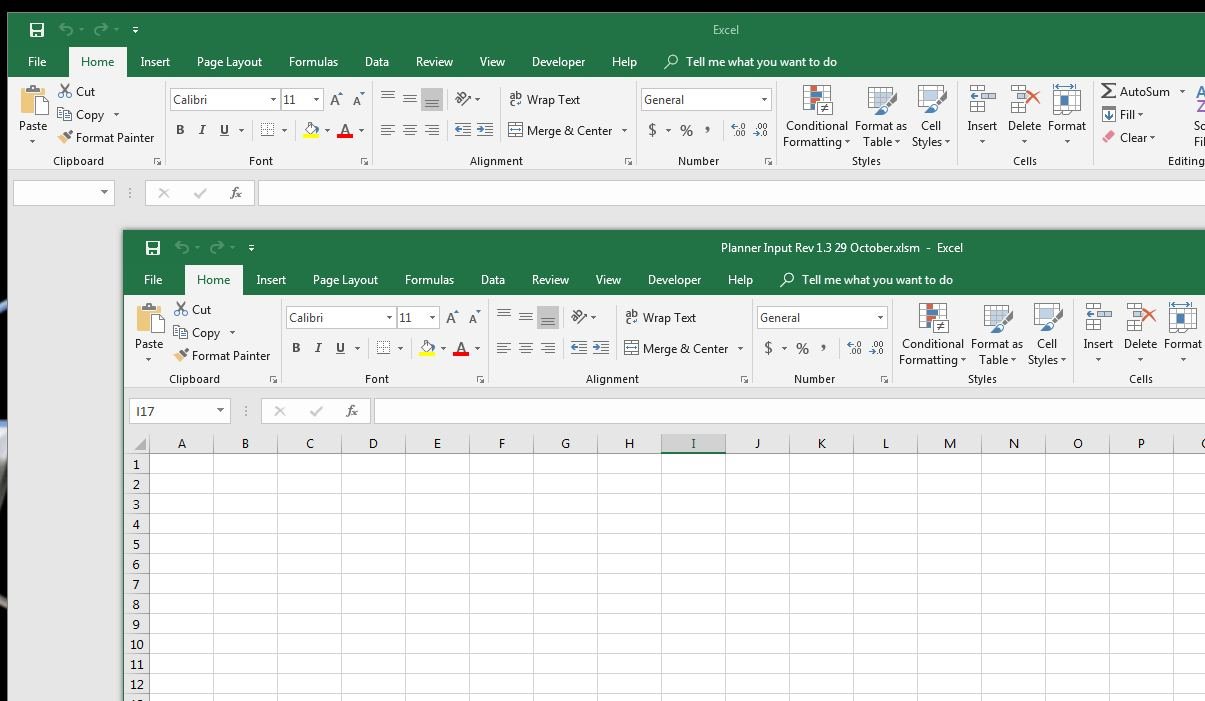Open Merge & Center arrow in Planner Input window
Viewport: 1205px width, 701px height.
pos(740,348)
